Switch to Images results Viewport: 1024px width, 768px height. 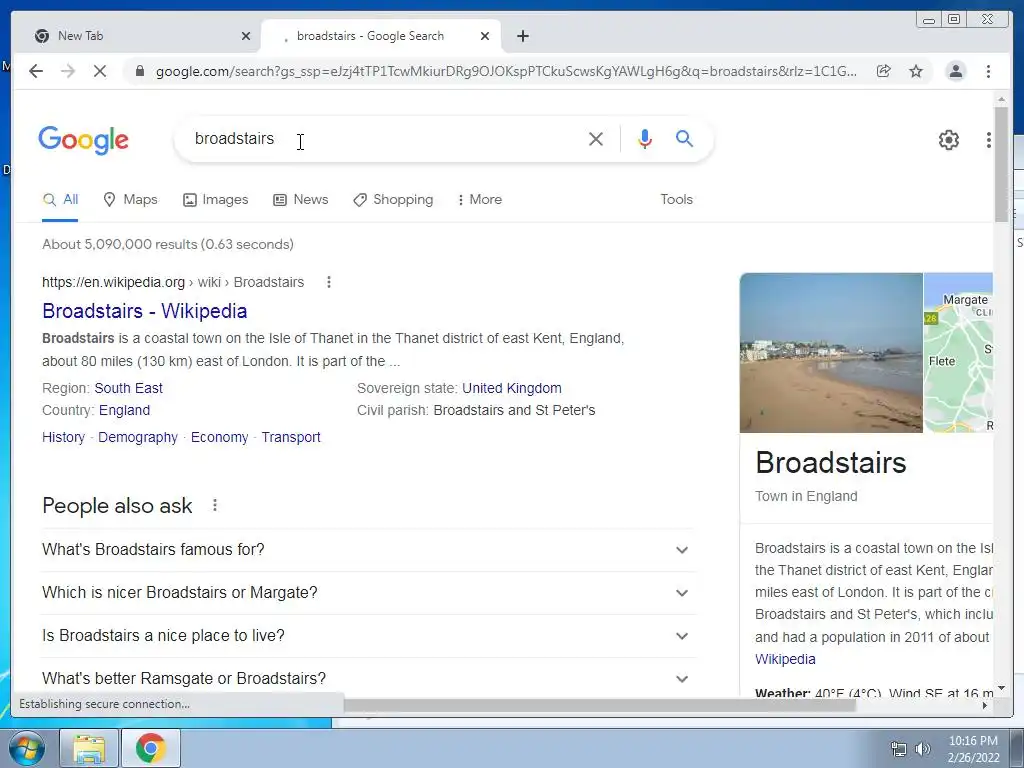tap(216, 200)
